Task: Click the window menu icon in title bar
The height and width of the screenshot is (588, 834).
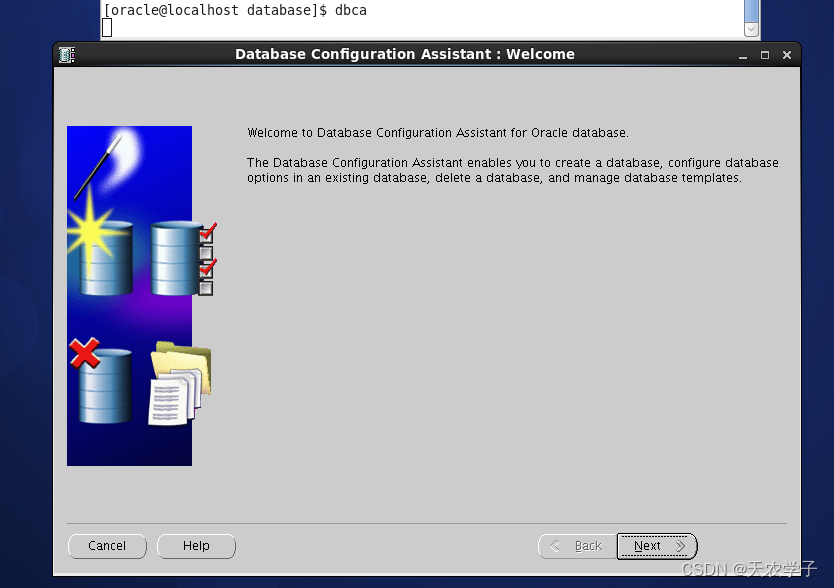Action: [67, 54]
